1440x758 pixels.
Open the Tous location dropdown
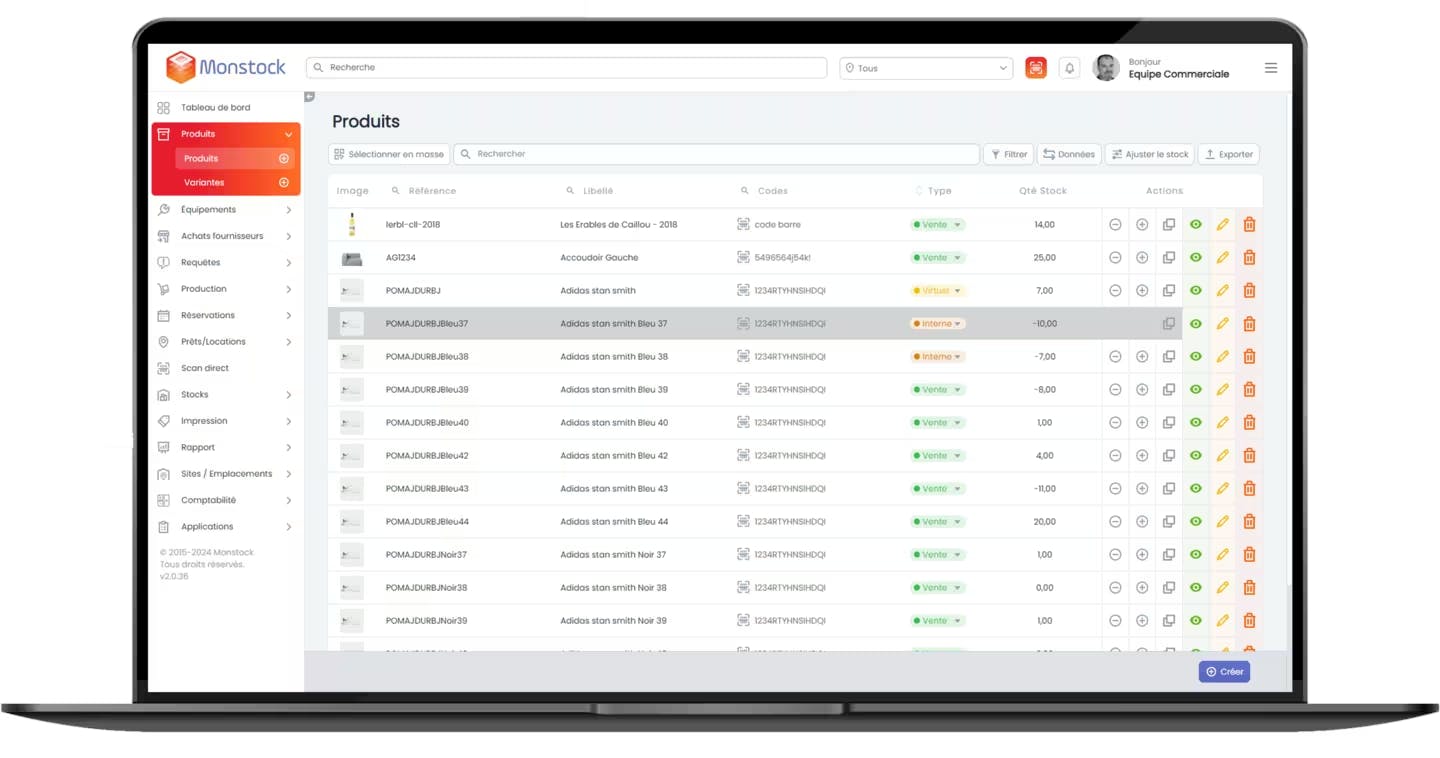926,68
